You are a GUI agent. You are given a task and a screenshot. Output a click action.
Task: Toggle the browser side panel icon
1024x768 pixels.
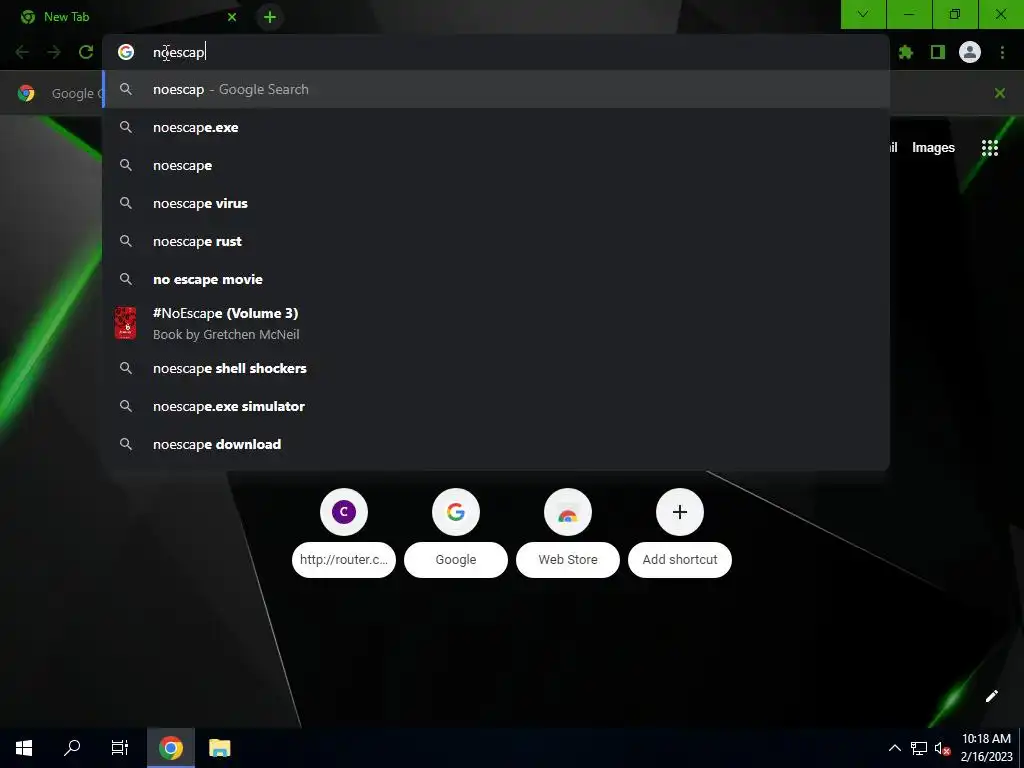tap(938, 52)
